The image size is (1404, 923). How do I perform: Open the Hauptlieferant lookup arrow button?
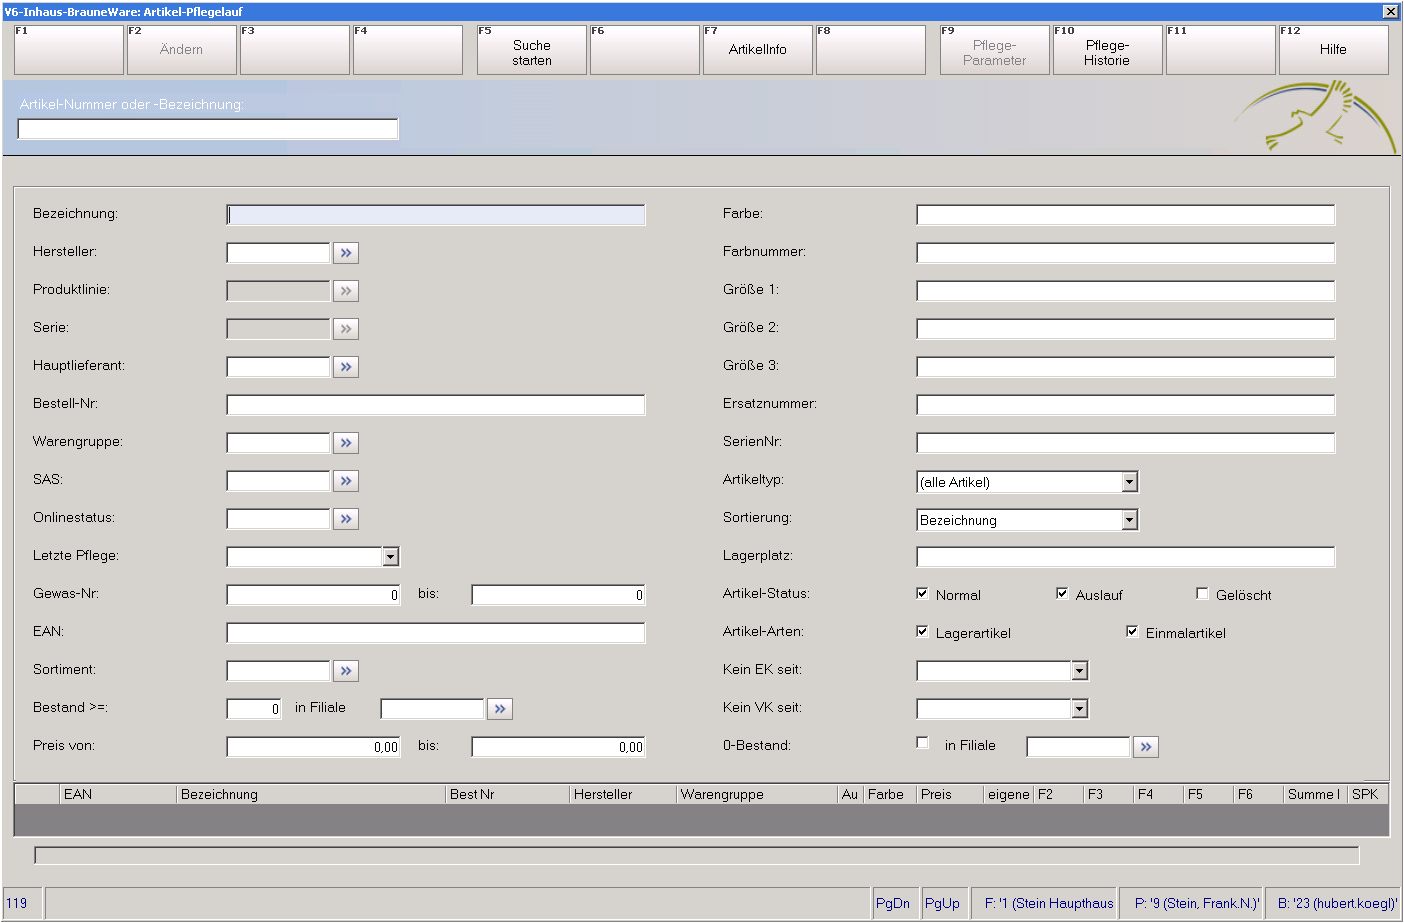(346, 367)
